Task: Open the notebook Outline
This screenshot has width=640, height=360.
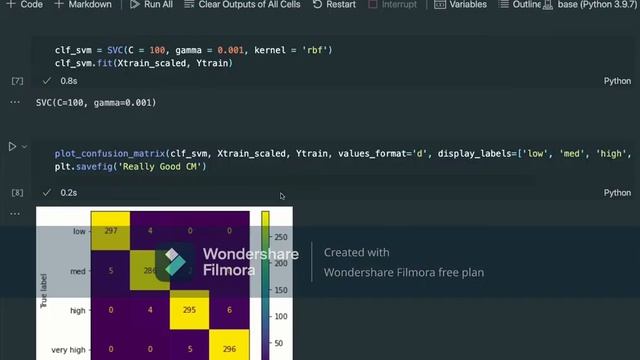Action: (520, 4)
